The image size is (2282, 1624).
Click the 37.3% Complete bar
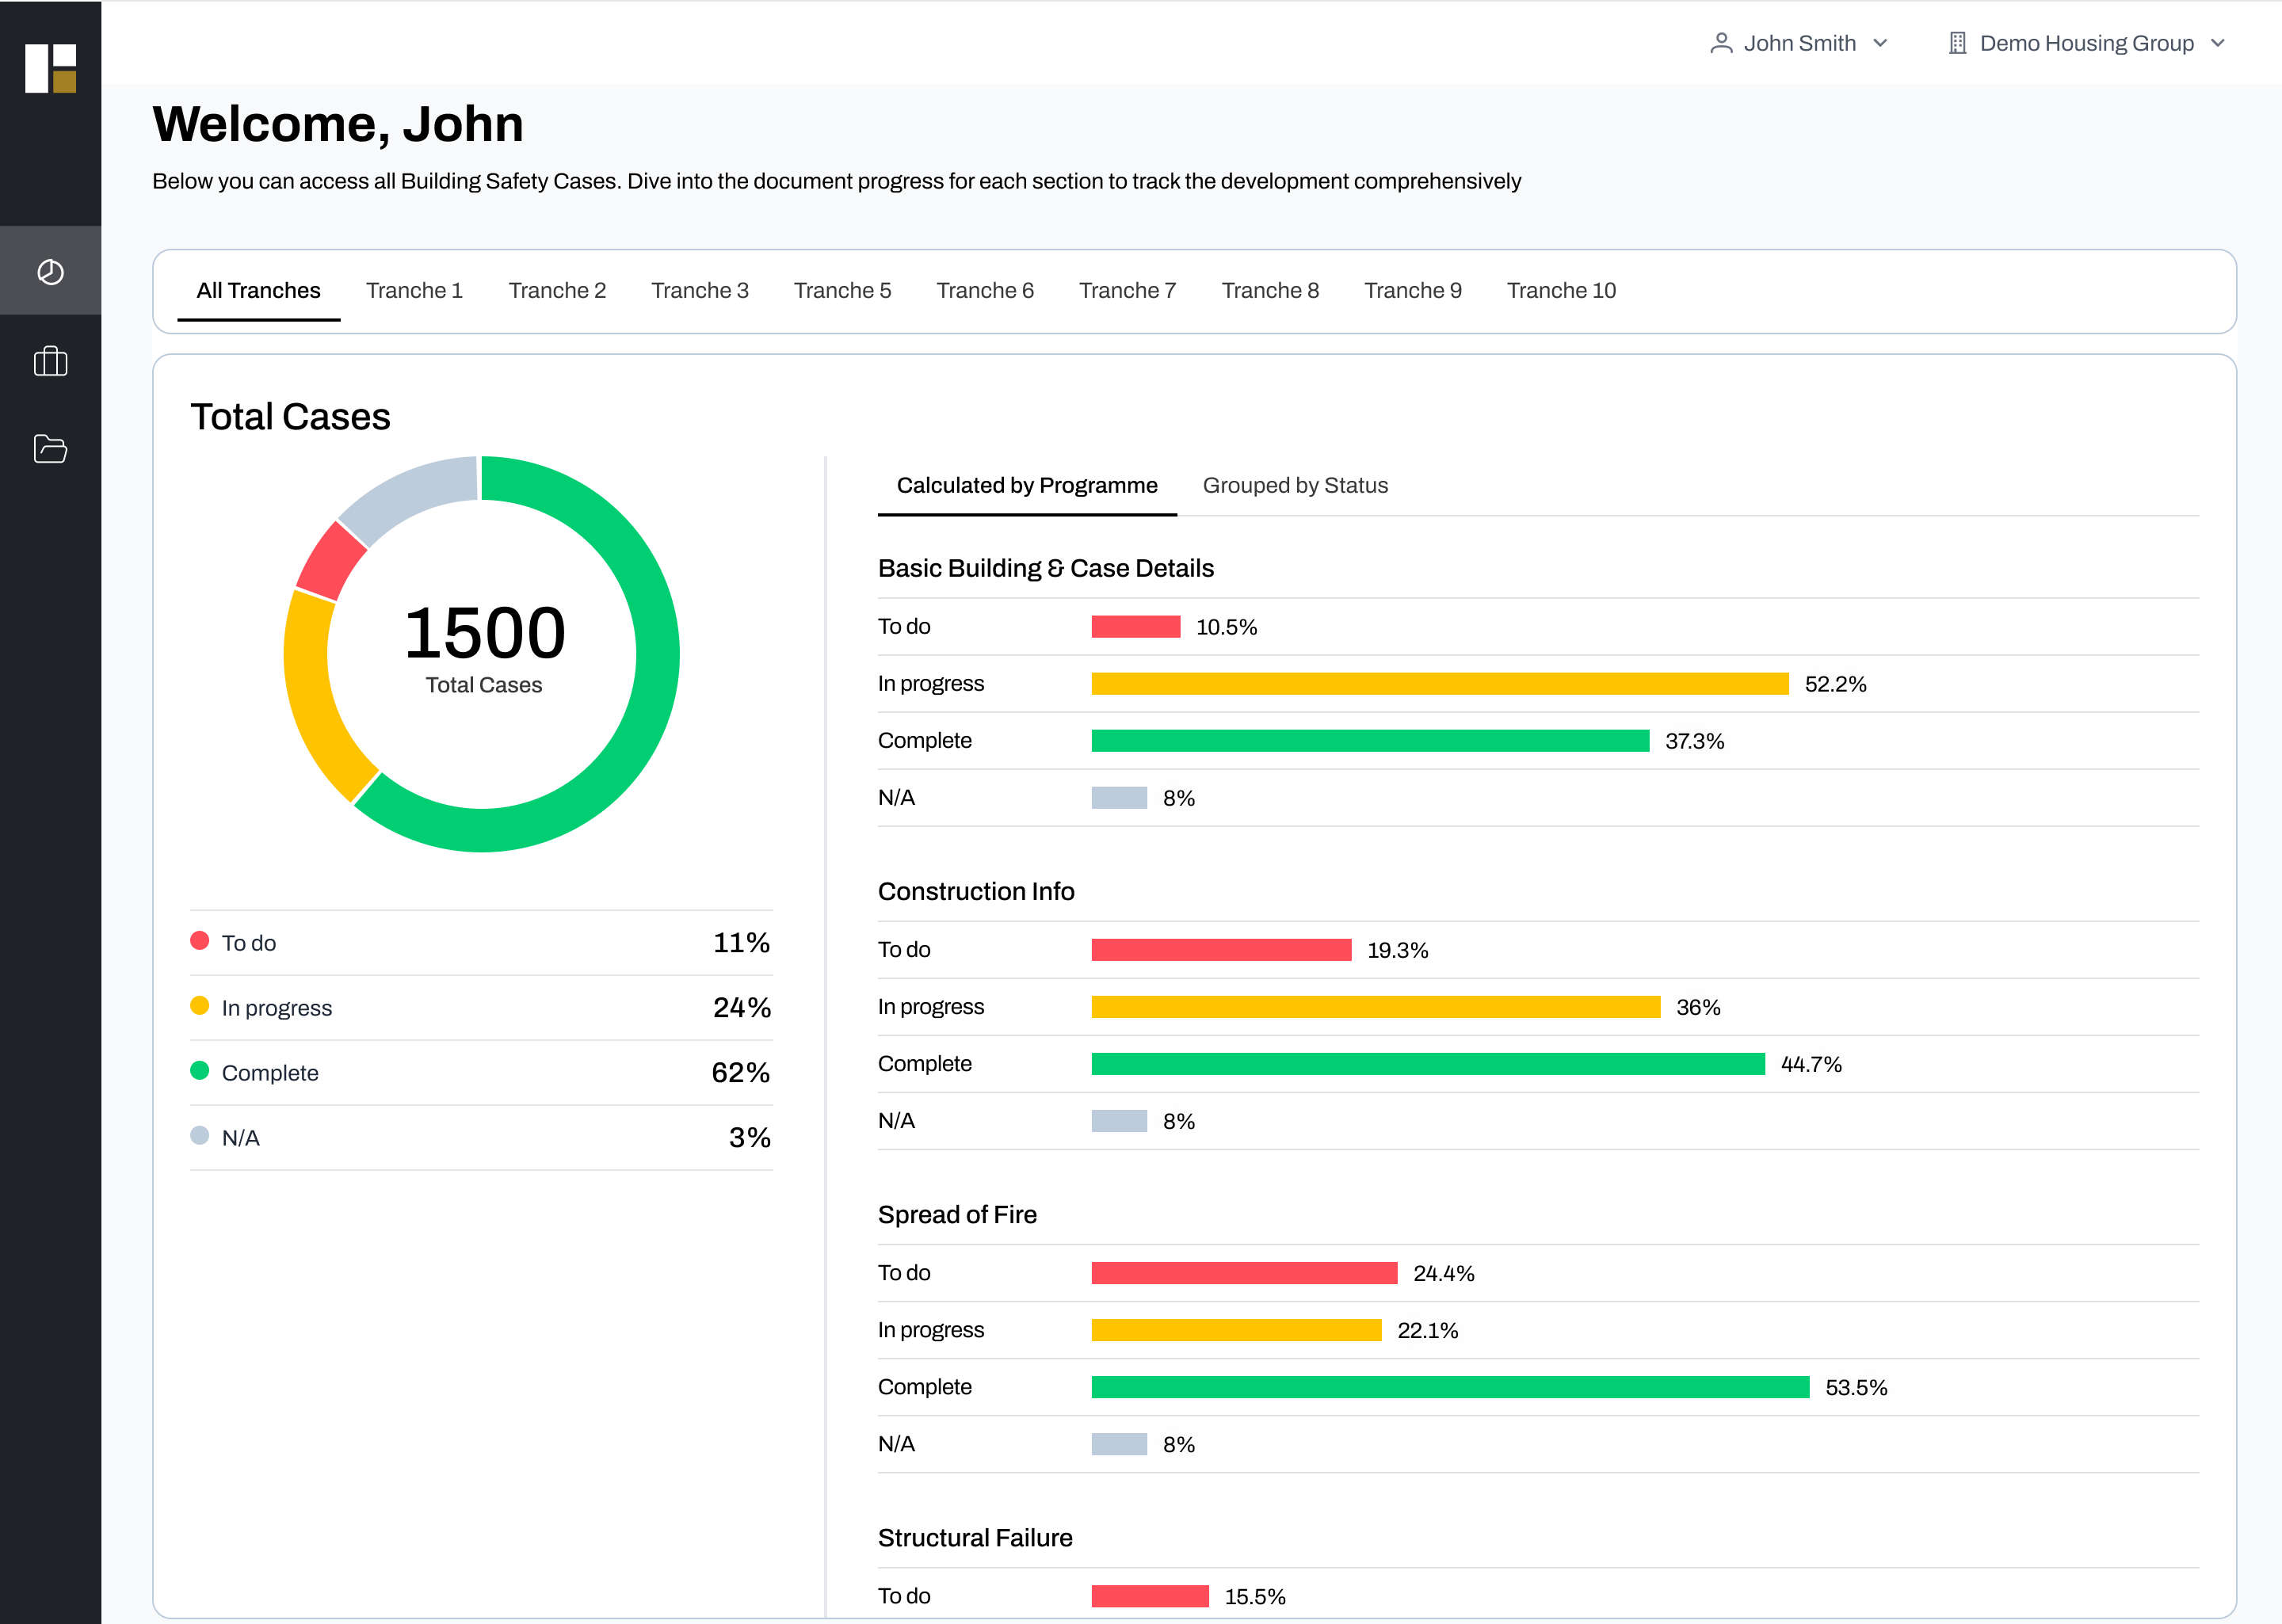[x=1370, y=741]
